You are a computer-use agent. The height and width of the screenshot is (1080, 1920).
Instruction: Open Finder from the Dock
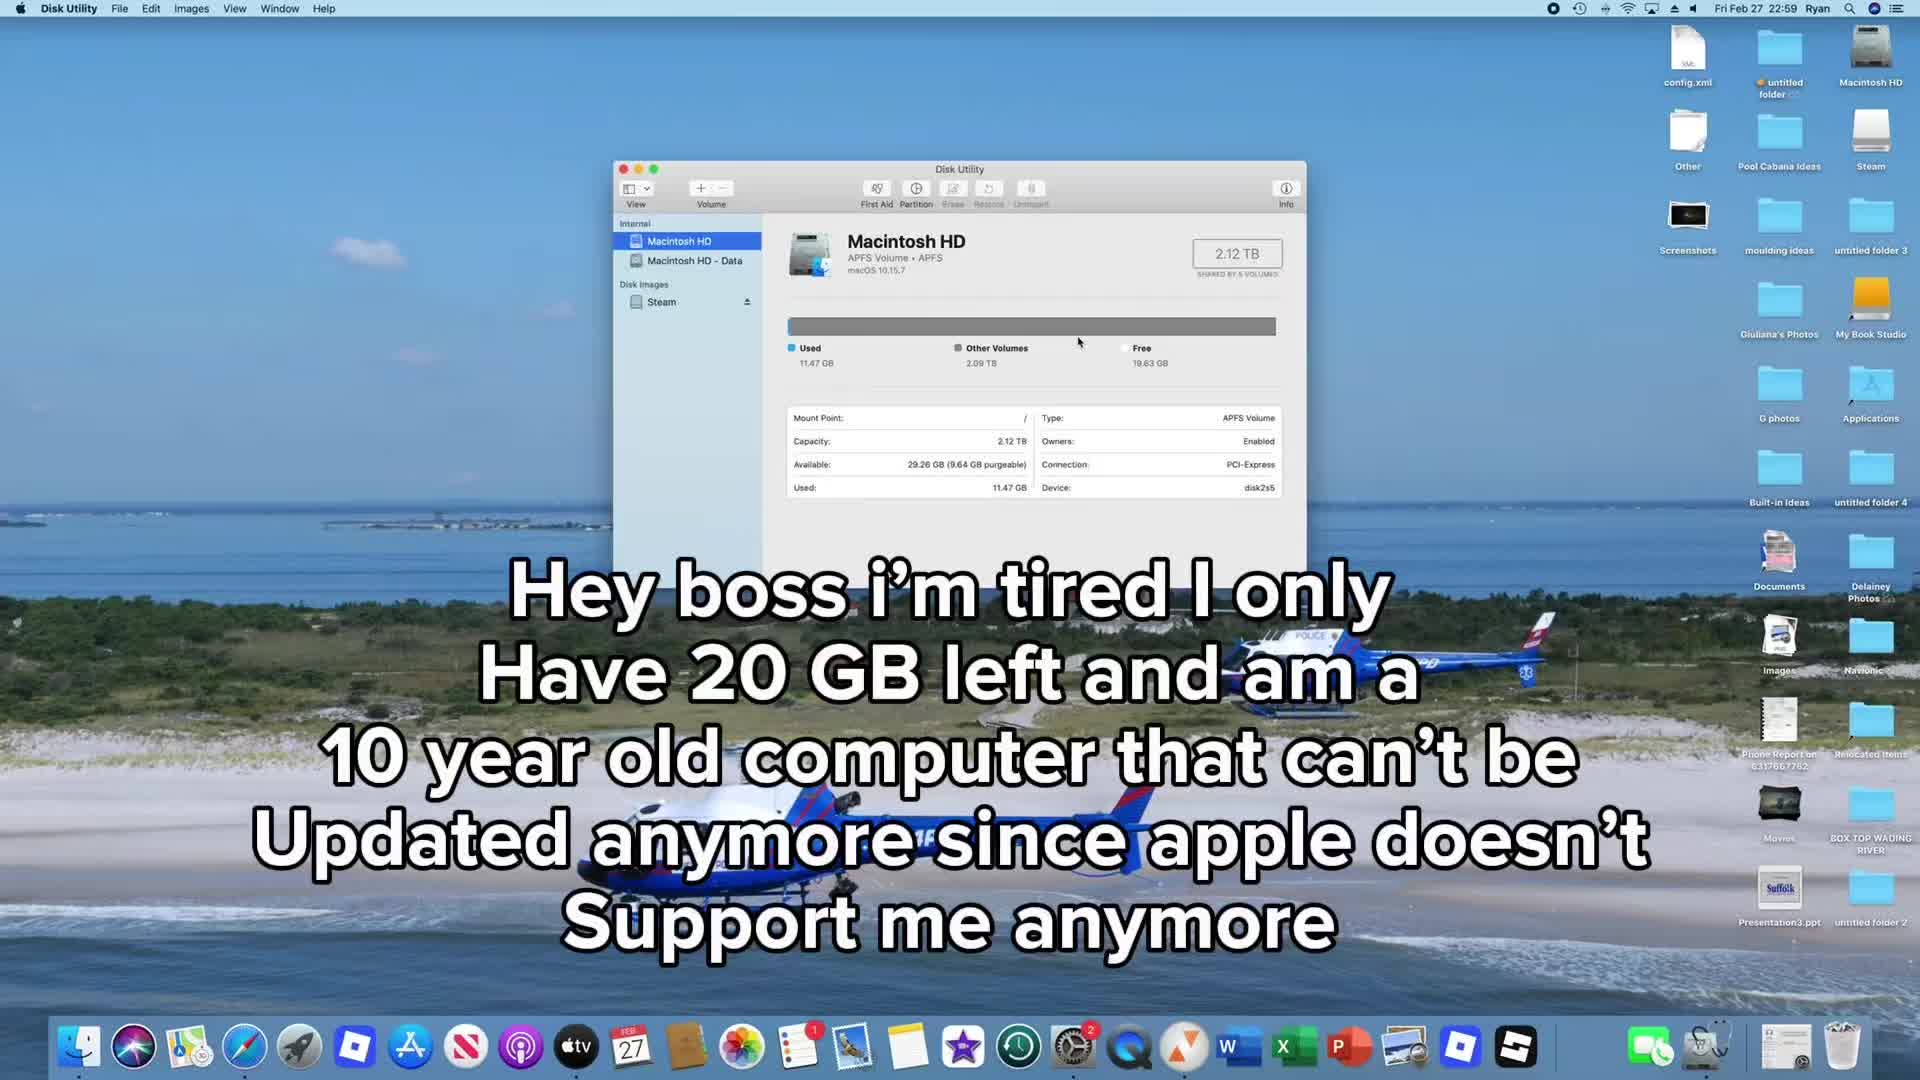79,1047
